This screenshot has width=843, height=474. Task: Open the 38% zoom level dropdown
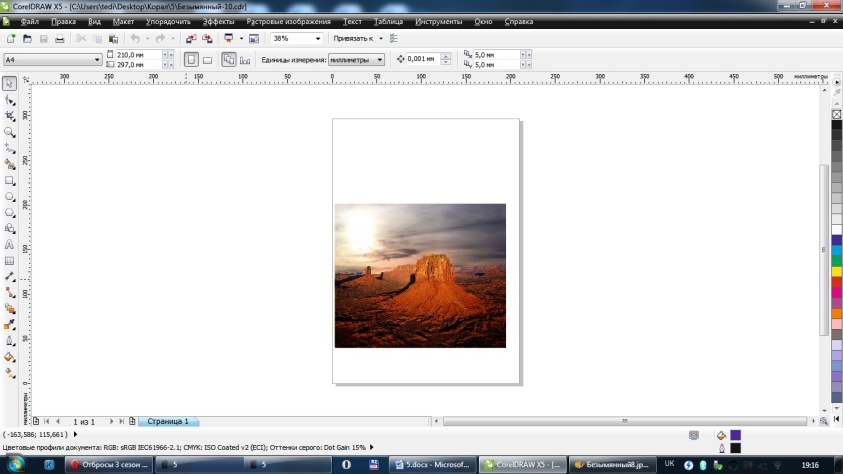[318, 39]
